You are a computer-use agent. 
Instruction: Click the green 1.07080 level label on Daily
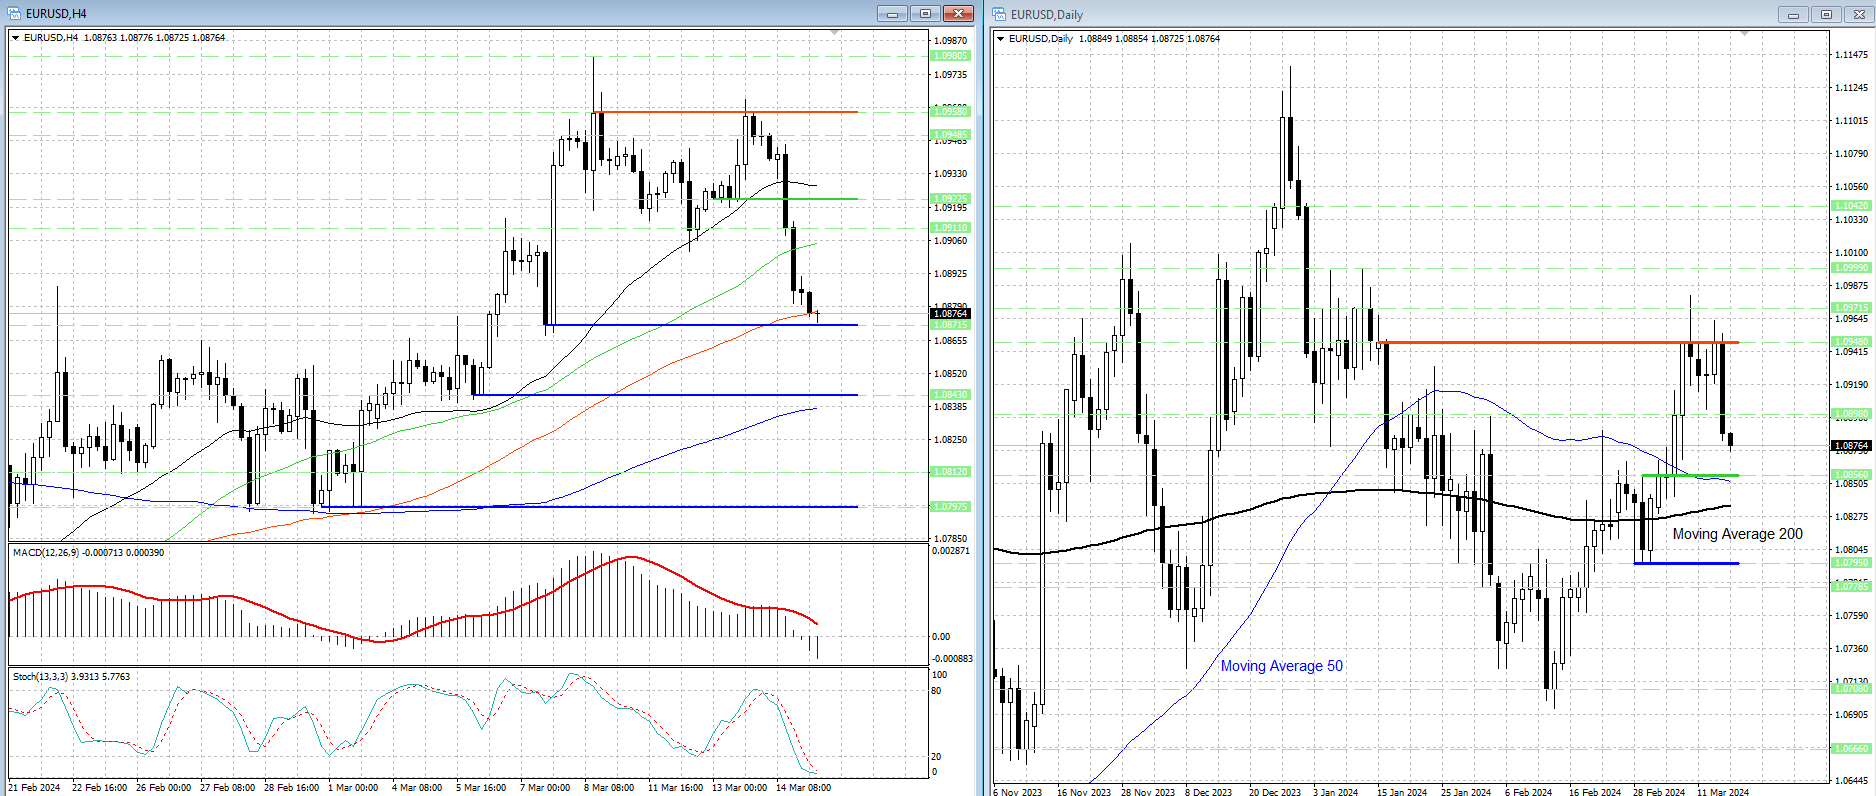[x=1851, y=689]
